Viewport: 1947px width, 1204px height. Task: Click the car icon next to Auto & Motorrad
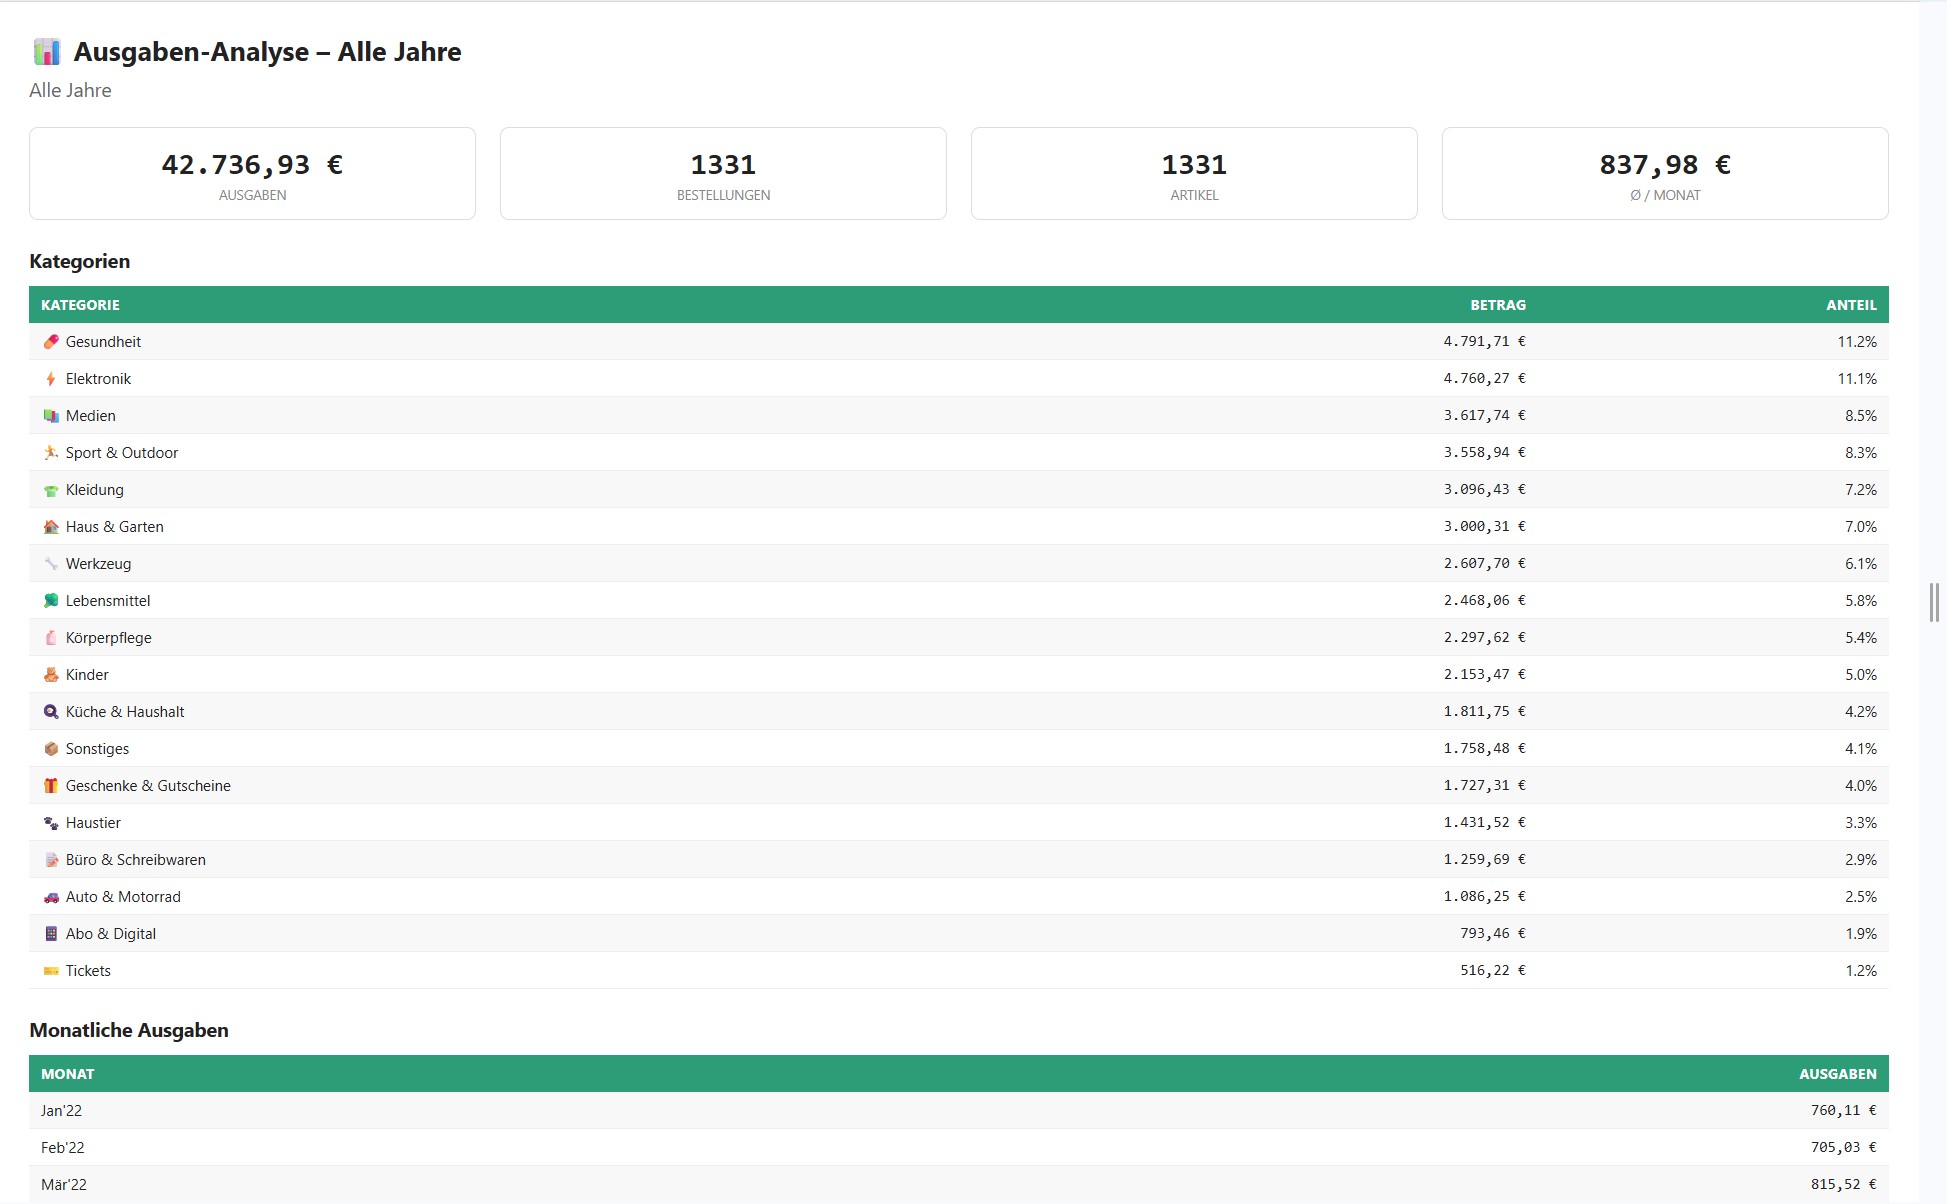[x=51, y=897]
